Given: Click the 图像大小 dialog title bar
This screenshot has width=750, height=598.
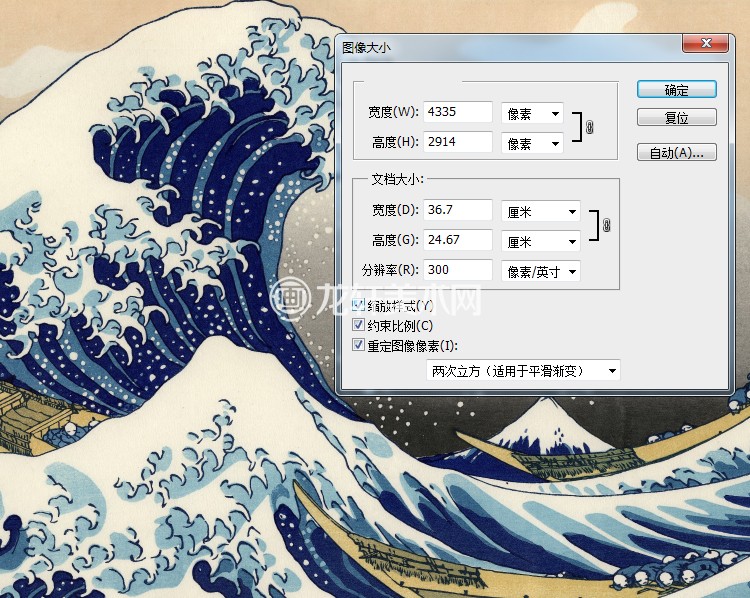Looking at the screenshot, I should (512, 47).
